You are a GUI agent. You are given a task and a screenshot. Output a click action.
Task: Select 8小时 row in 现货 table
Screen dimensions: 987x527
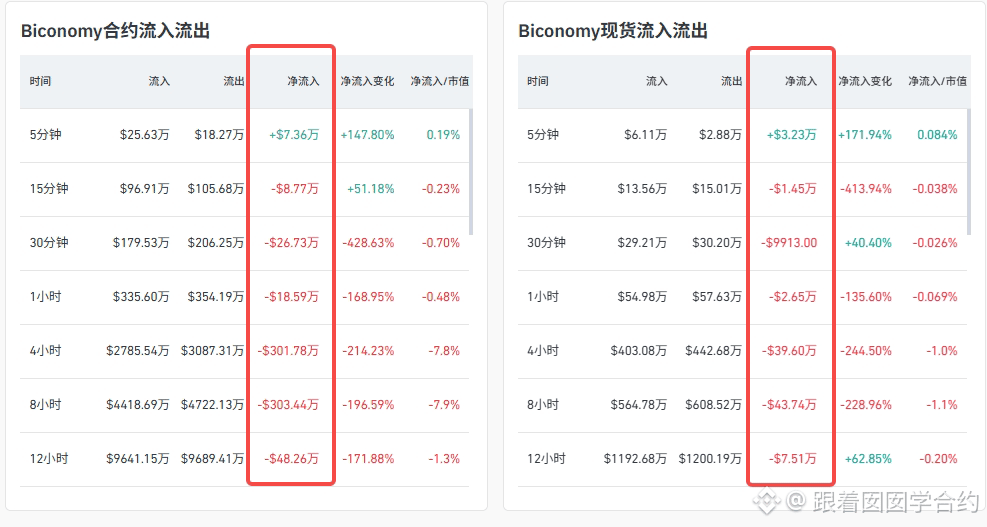[742, 405]
